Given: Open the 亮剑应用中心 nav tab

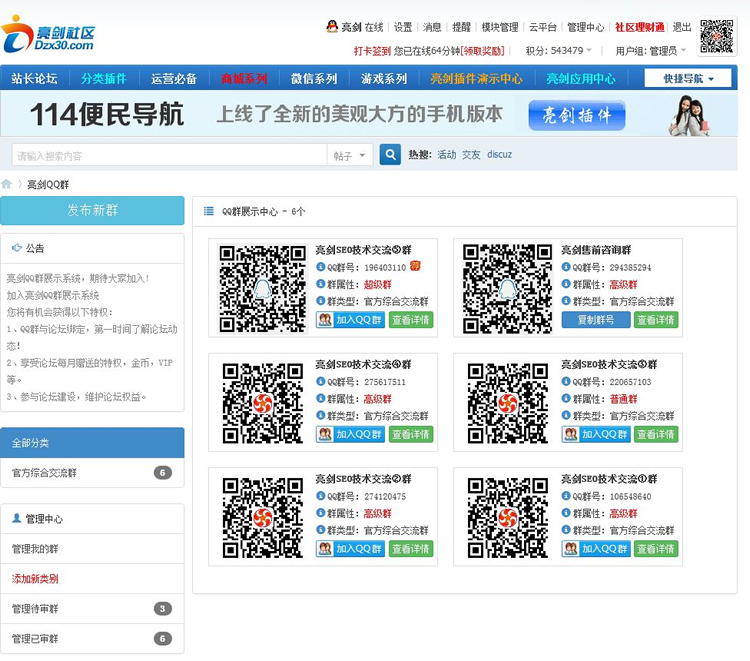Looking at the screenshot, I should point(581,78).
